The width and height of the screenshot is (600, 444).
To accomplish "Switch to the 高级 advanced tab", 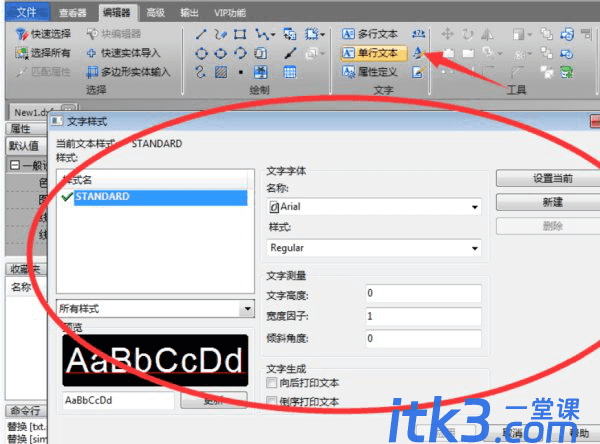I will pos(156,13).
